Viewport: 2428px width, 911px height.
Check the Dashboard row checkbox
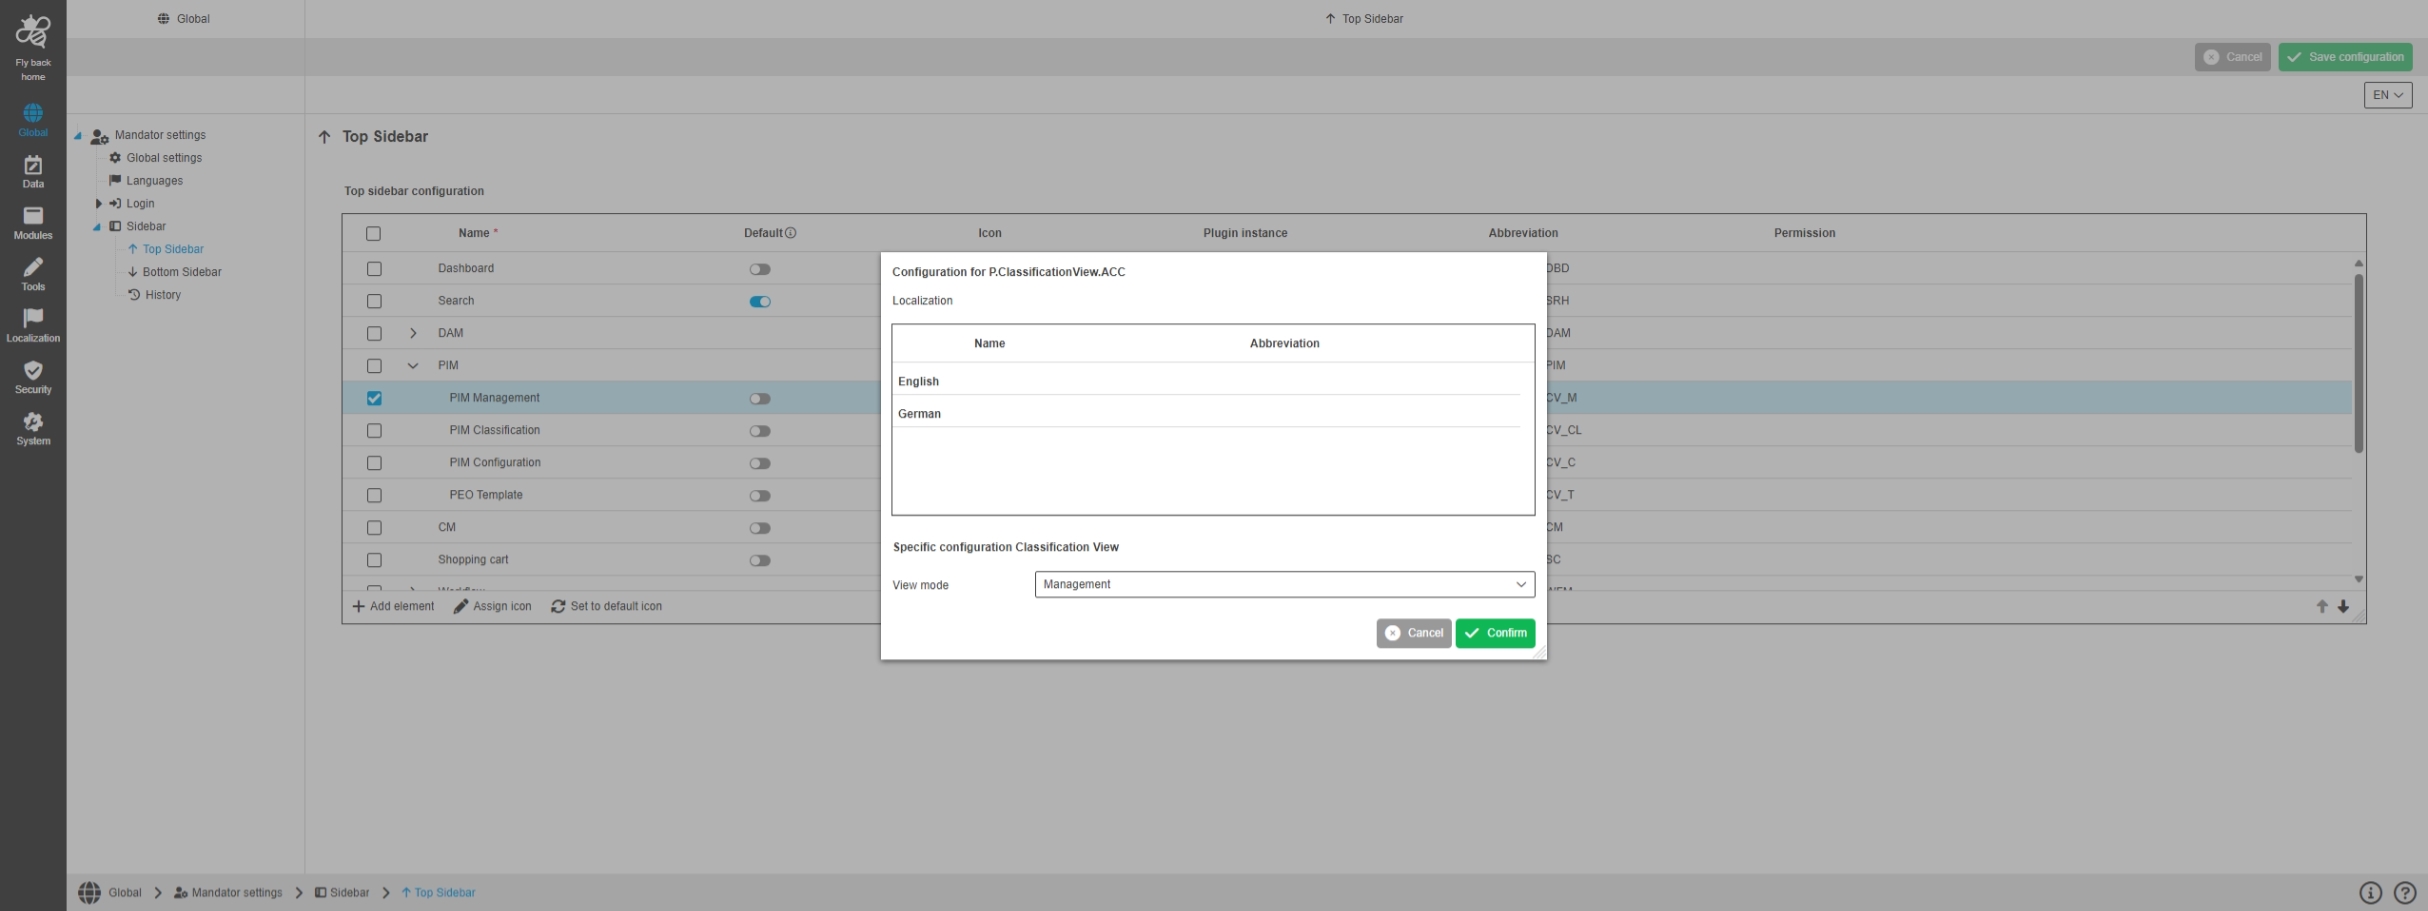[374, 269]
